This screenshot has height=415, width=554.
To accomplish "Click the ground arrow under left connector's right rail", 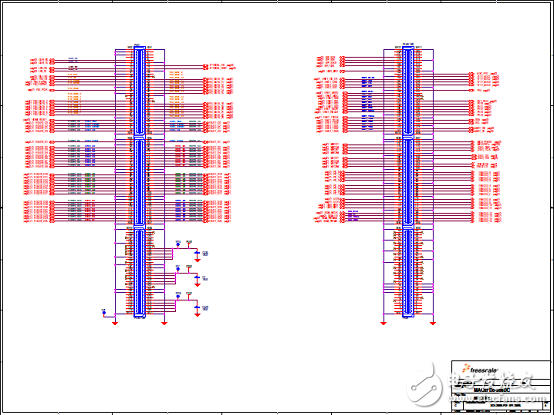I will coord(164,323).
